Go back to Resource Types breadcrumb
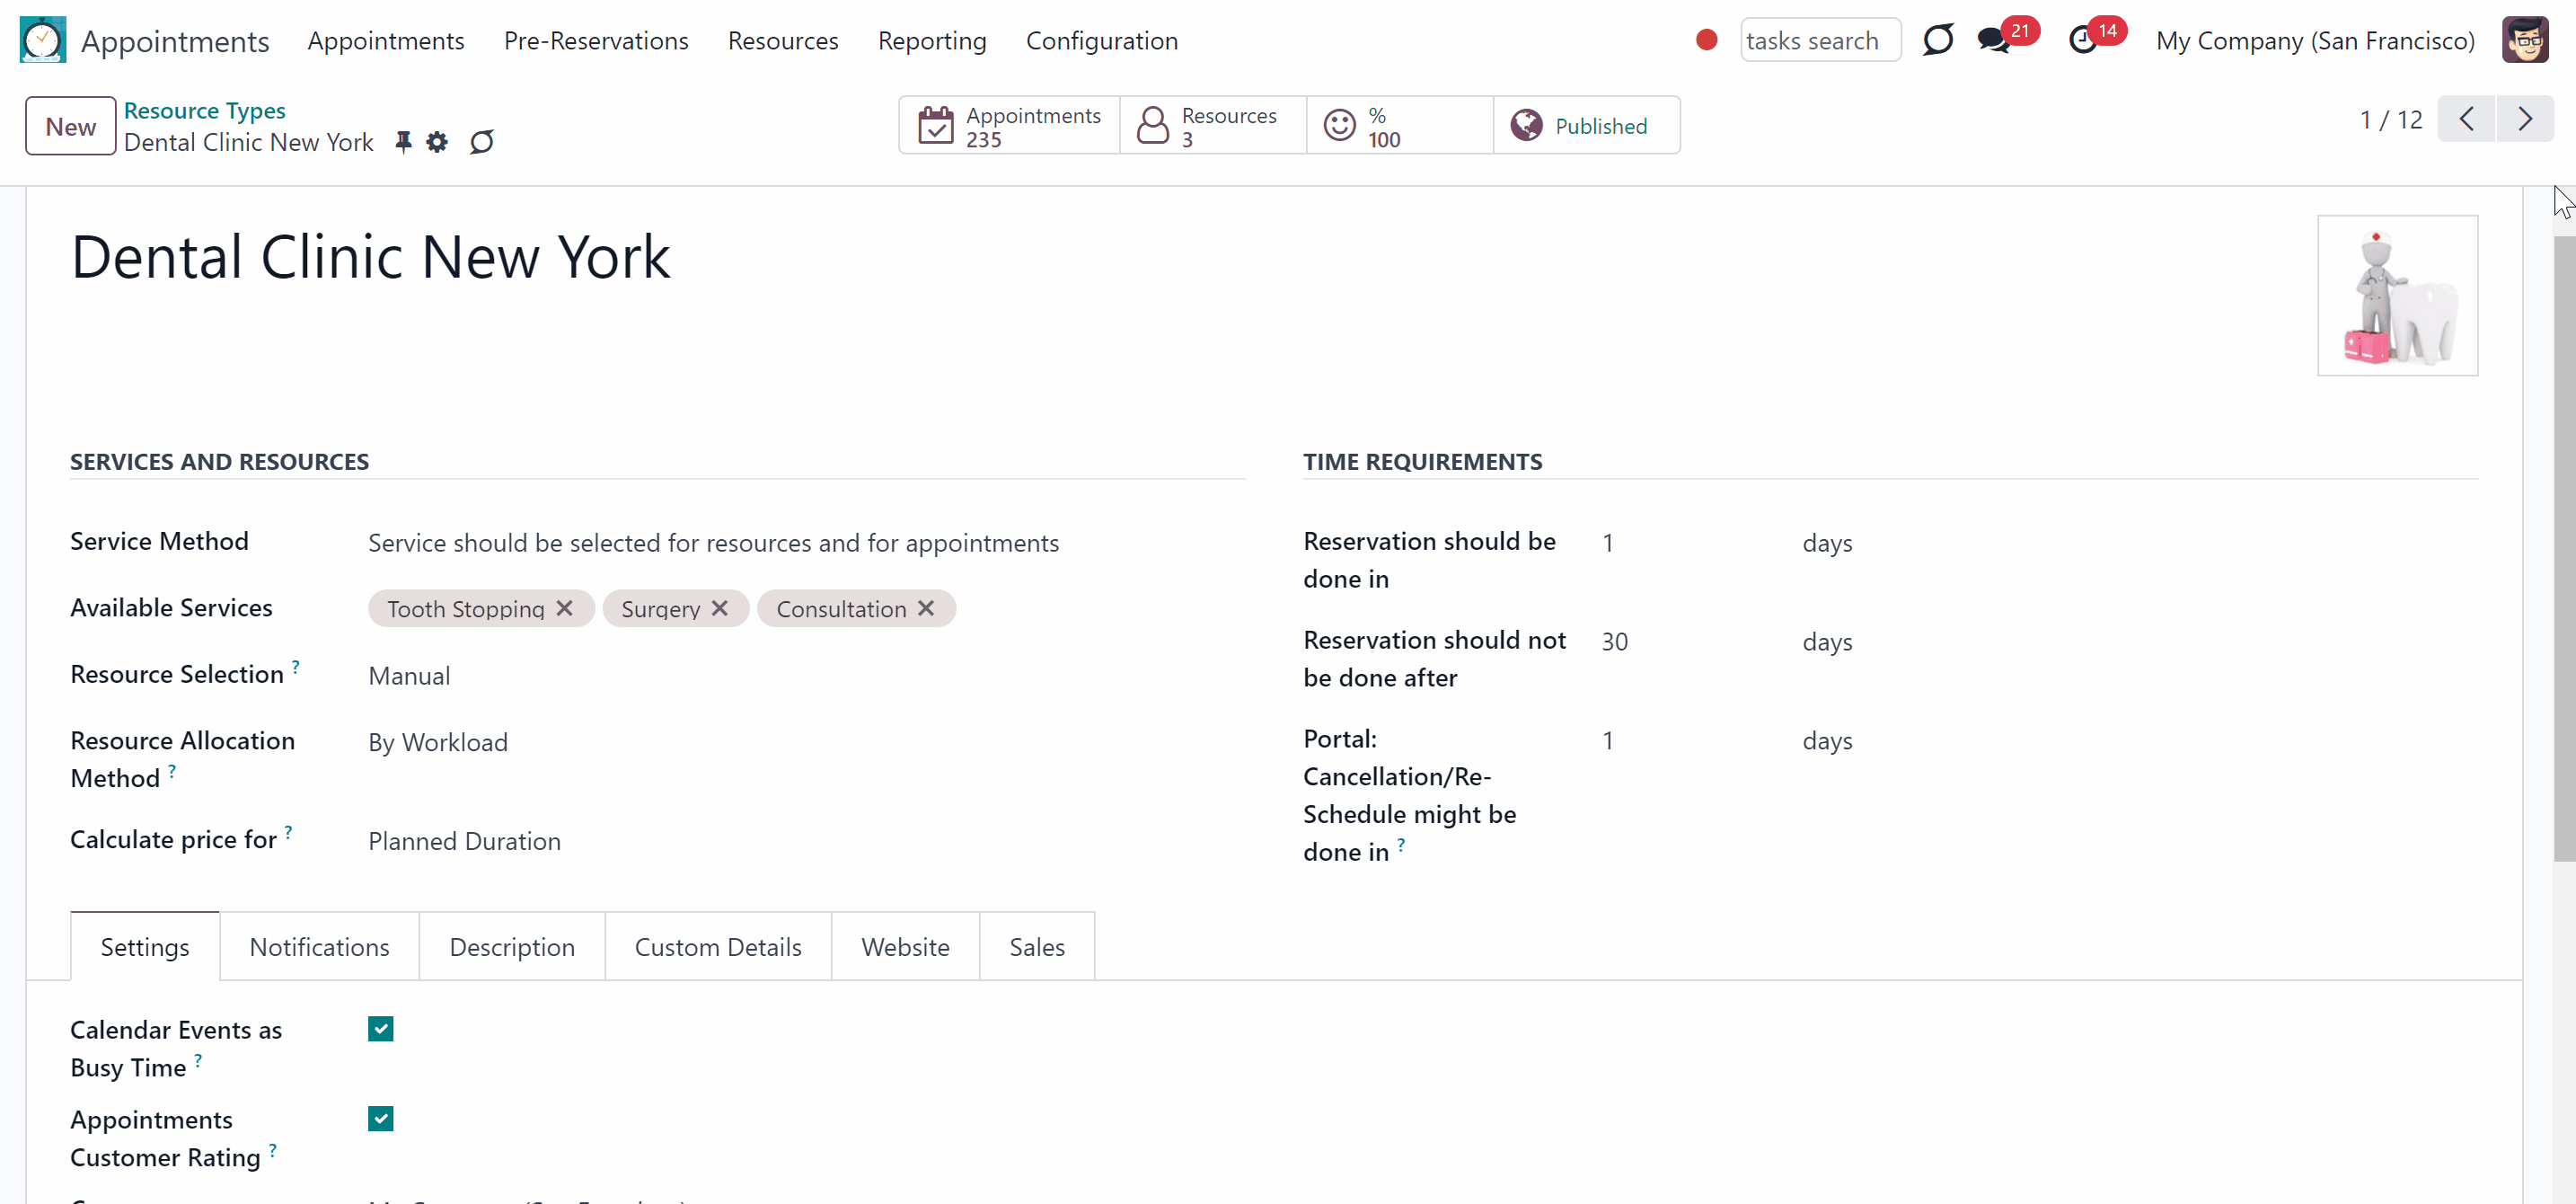The height and width of the screenshot is (1204, 2576). [x=205, y=110]
